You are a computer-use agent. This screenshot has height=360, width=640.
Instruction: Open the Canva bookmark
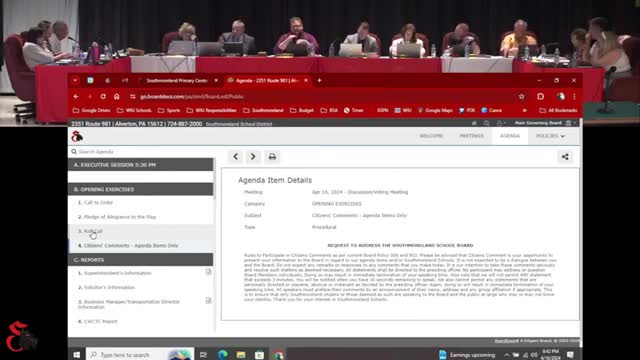491,110
